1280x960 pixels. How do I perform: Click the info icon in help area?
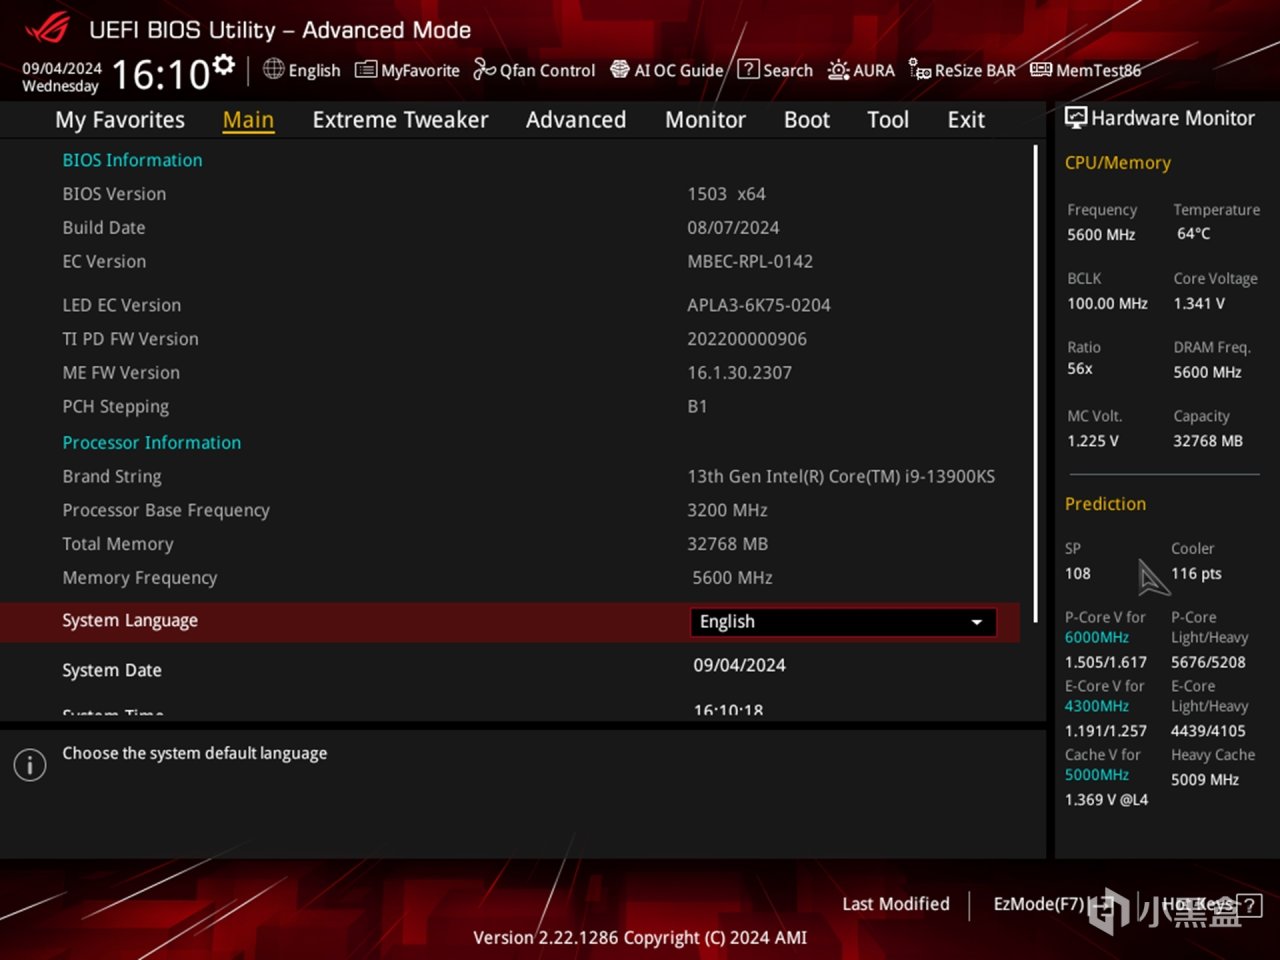pos(30,765)
